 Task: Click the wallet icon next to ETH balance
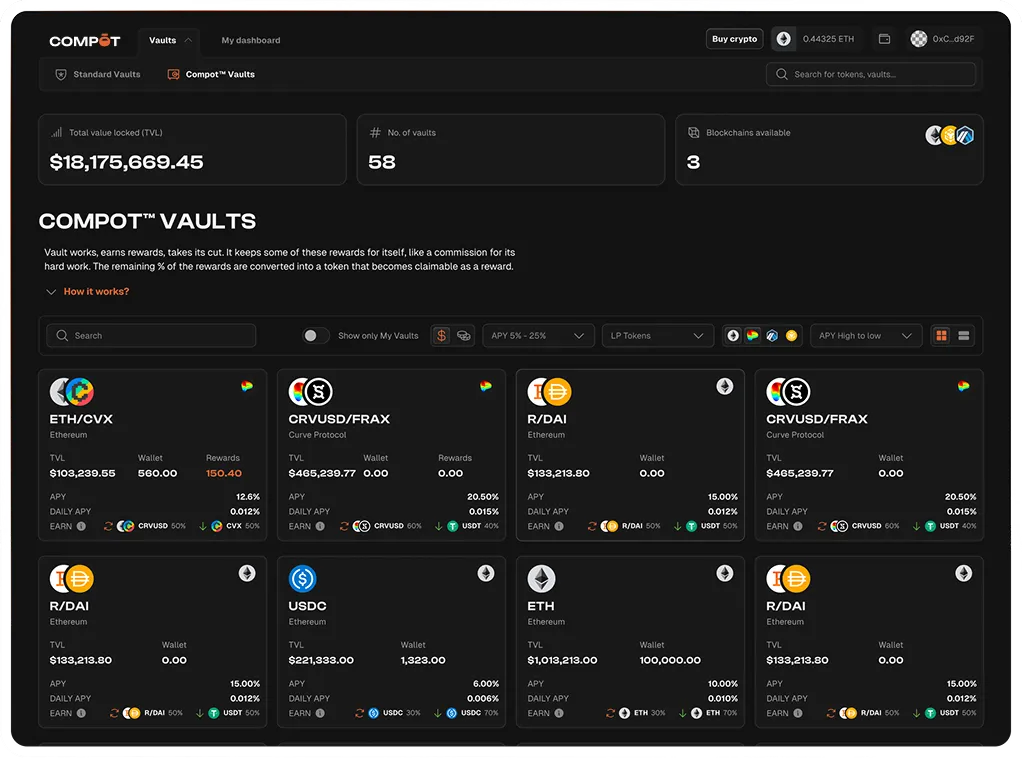coord(884,38)
